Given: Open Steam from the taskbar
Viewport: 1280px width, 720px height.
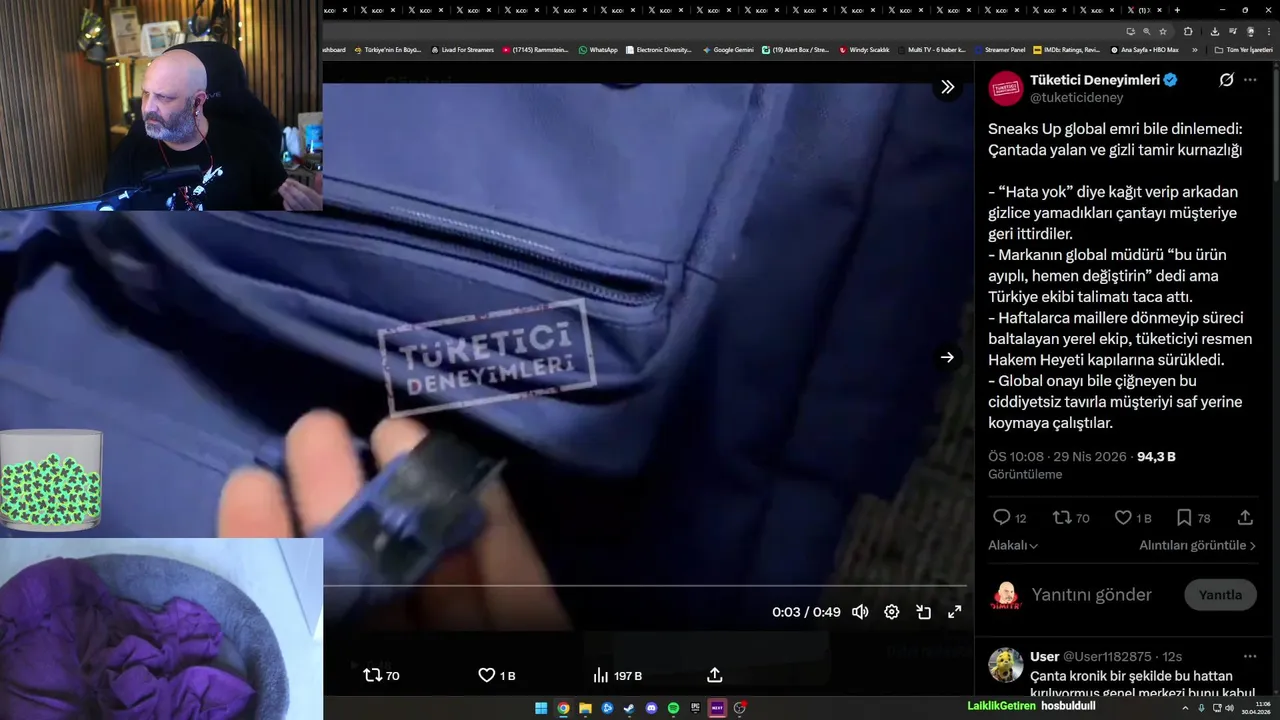Looking at the screenshot, I should pos(629,708).
